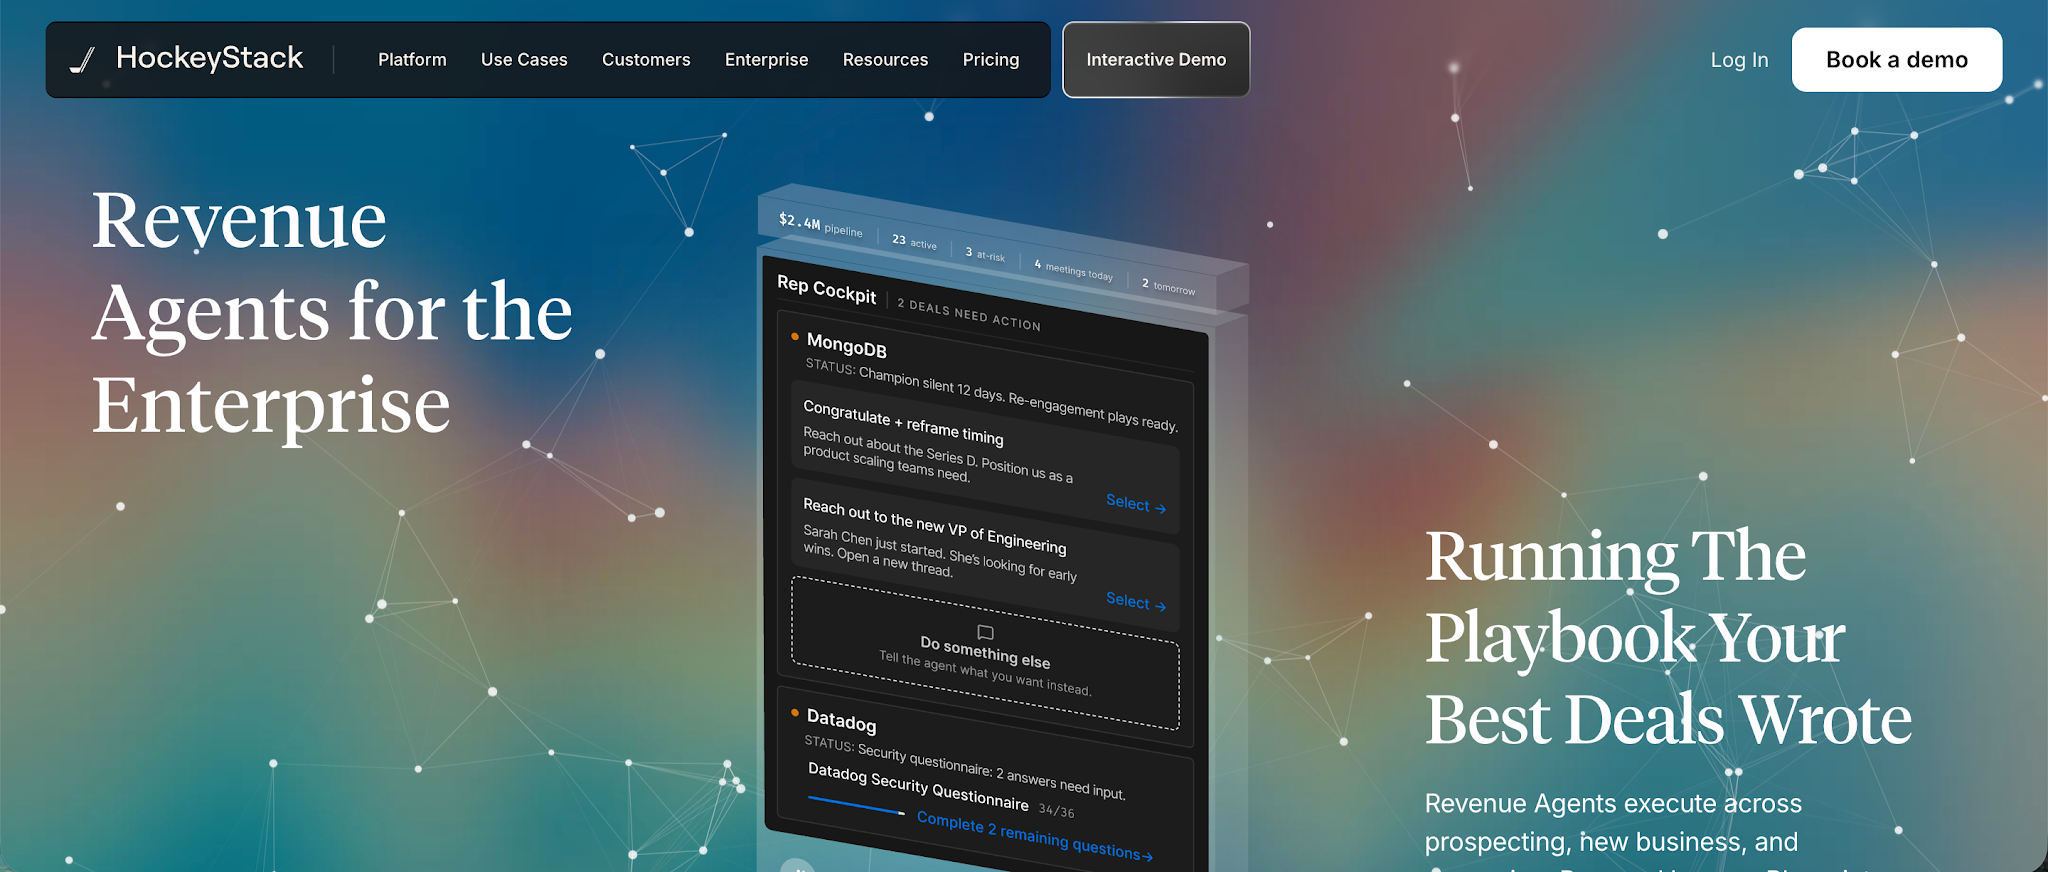The width and height of the screenshot is (2048, 872).
Task: Click the Datadog questionnaire progress bar
Action: (856, 805)
